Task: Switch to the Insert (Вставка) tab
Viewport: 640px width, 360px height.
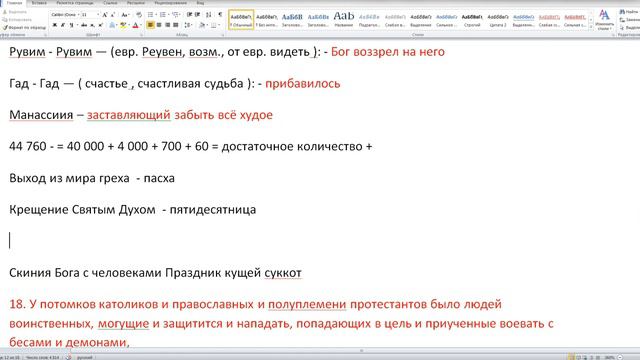Action: 39,3
